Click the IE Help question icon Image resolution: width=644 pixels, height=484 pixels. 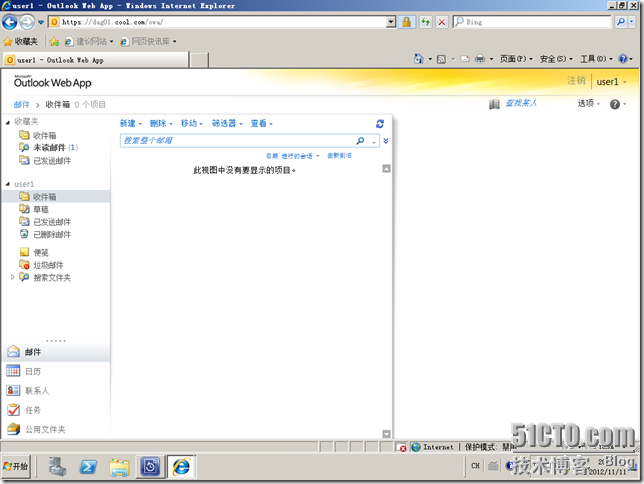(623, 59)
